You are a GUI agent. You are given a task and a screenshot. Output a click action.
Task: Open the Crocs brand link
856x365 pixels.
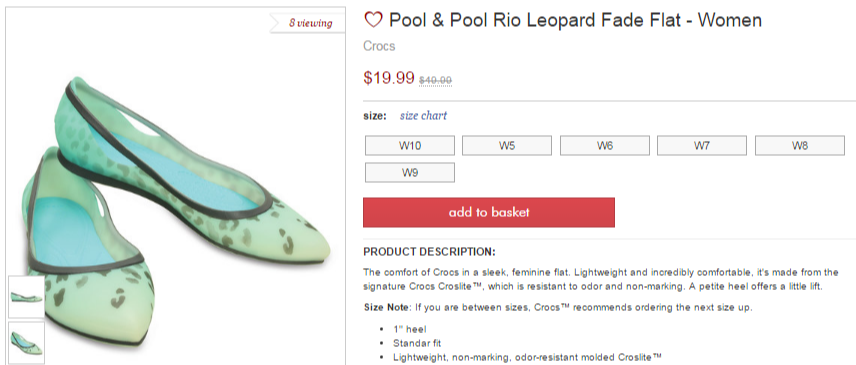(x=379, y=46)
